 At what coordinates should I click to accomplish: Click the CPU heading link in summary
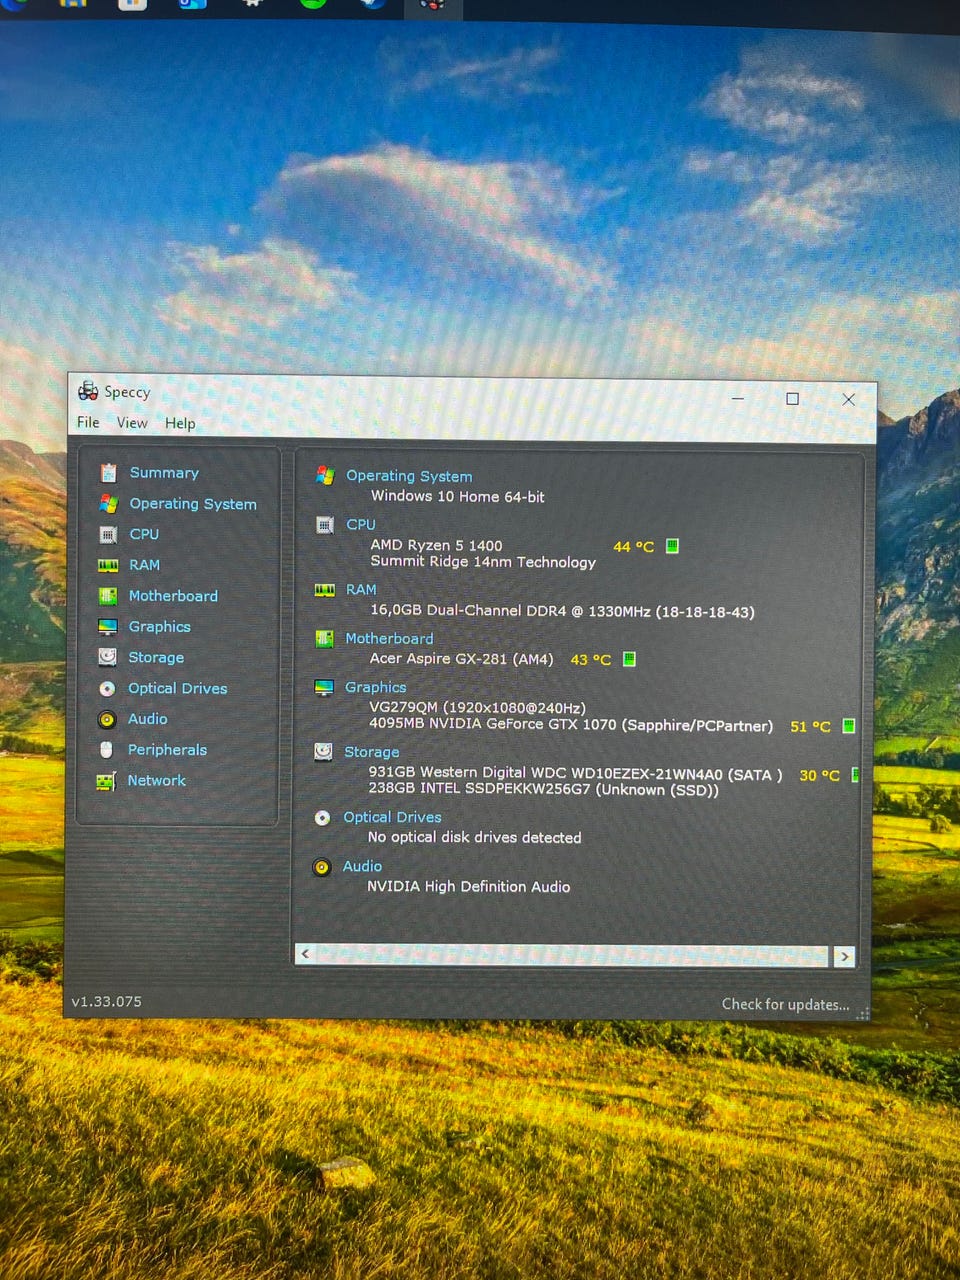pyautogui.click(x=361, y=525)
